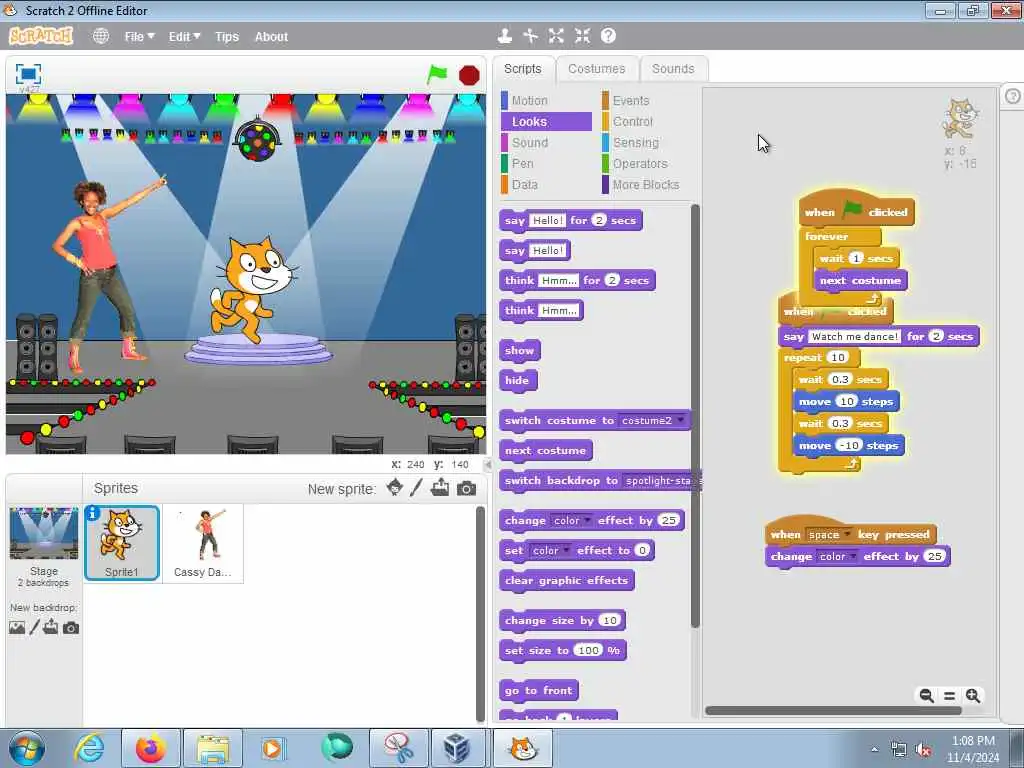Viewport: 1024px width, 768px height.
Task: Select the Sprite1 cat thumbnail
Action: tap(121, 543)
